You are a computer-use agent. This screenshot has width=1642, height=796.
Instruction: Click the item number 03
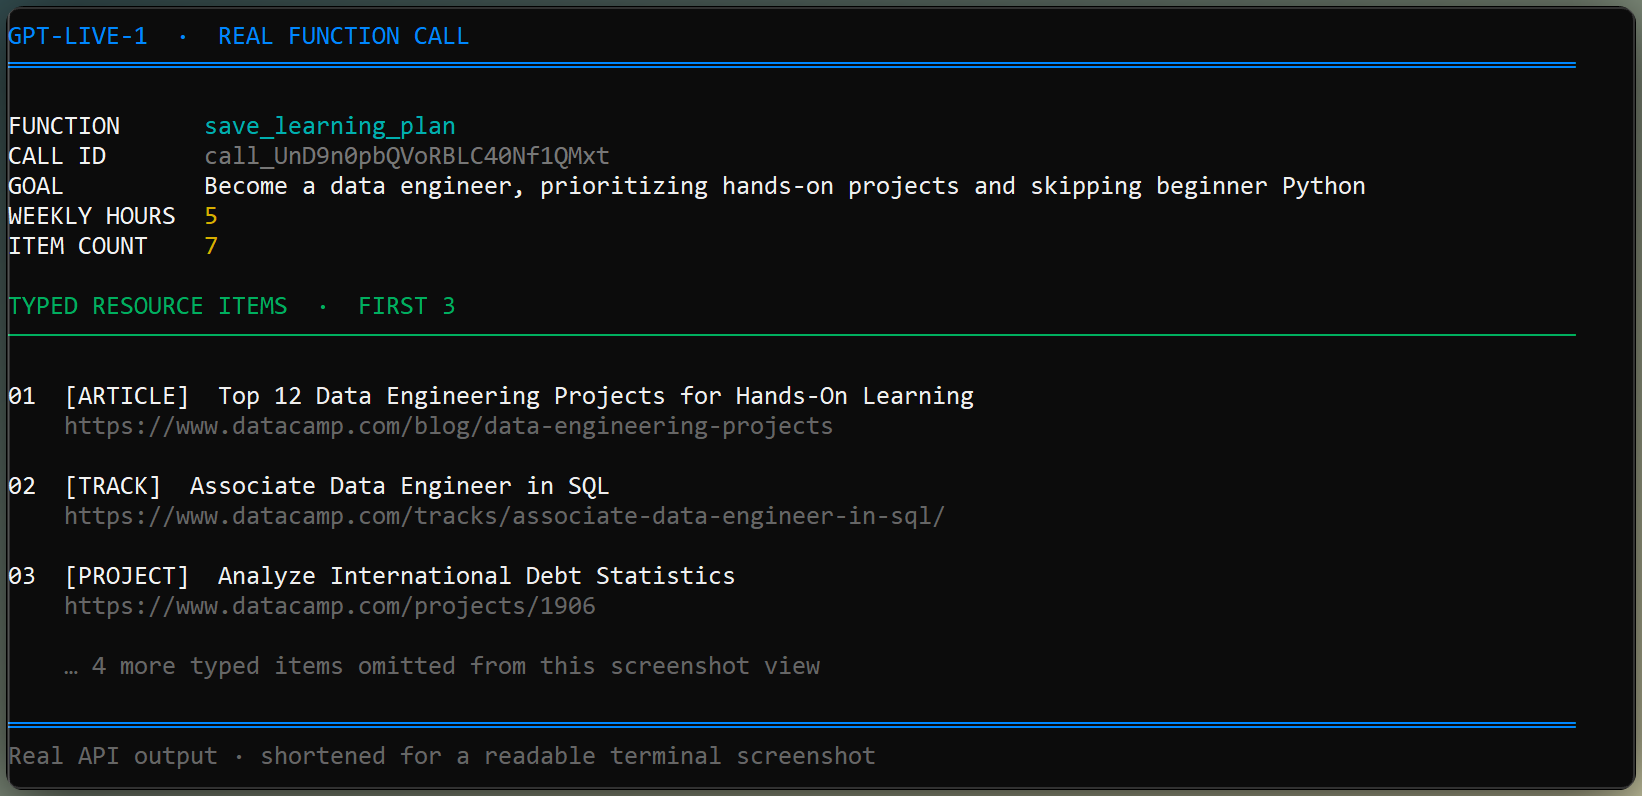point(22,577)
